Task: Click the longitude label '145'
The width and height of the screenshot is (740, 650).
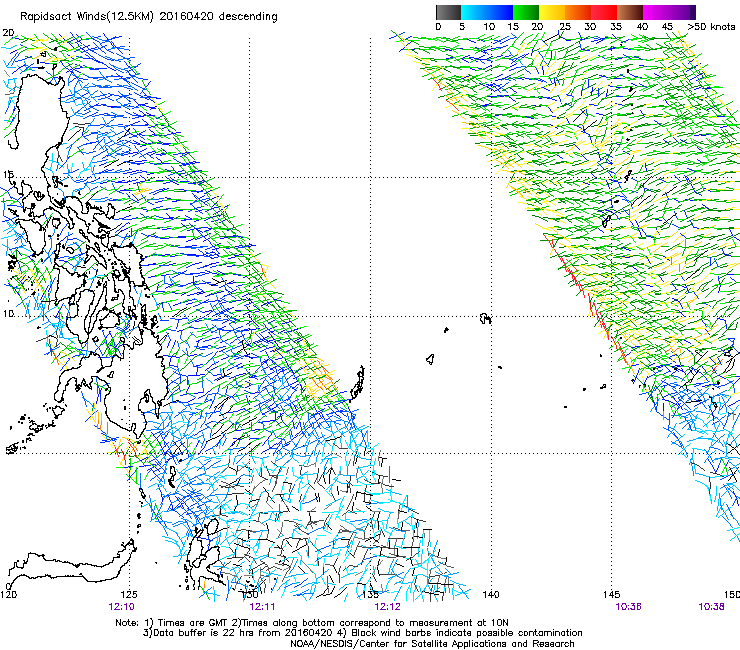Action: pyautogui.click(x=611, y=594)
